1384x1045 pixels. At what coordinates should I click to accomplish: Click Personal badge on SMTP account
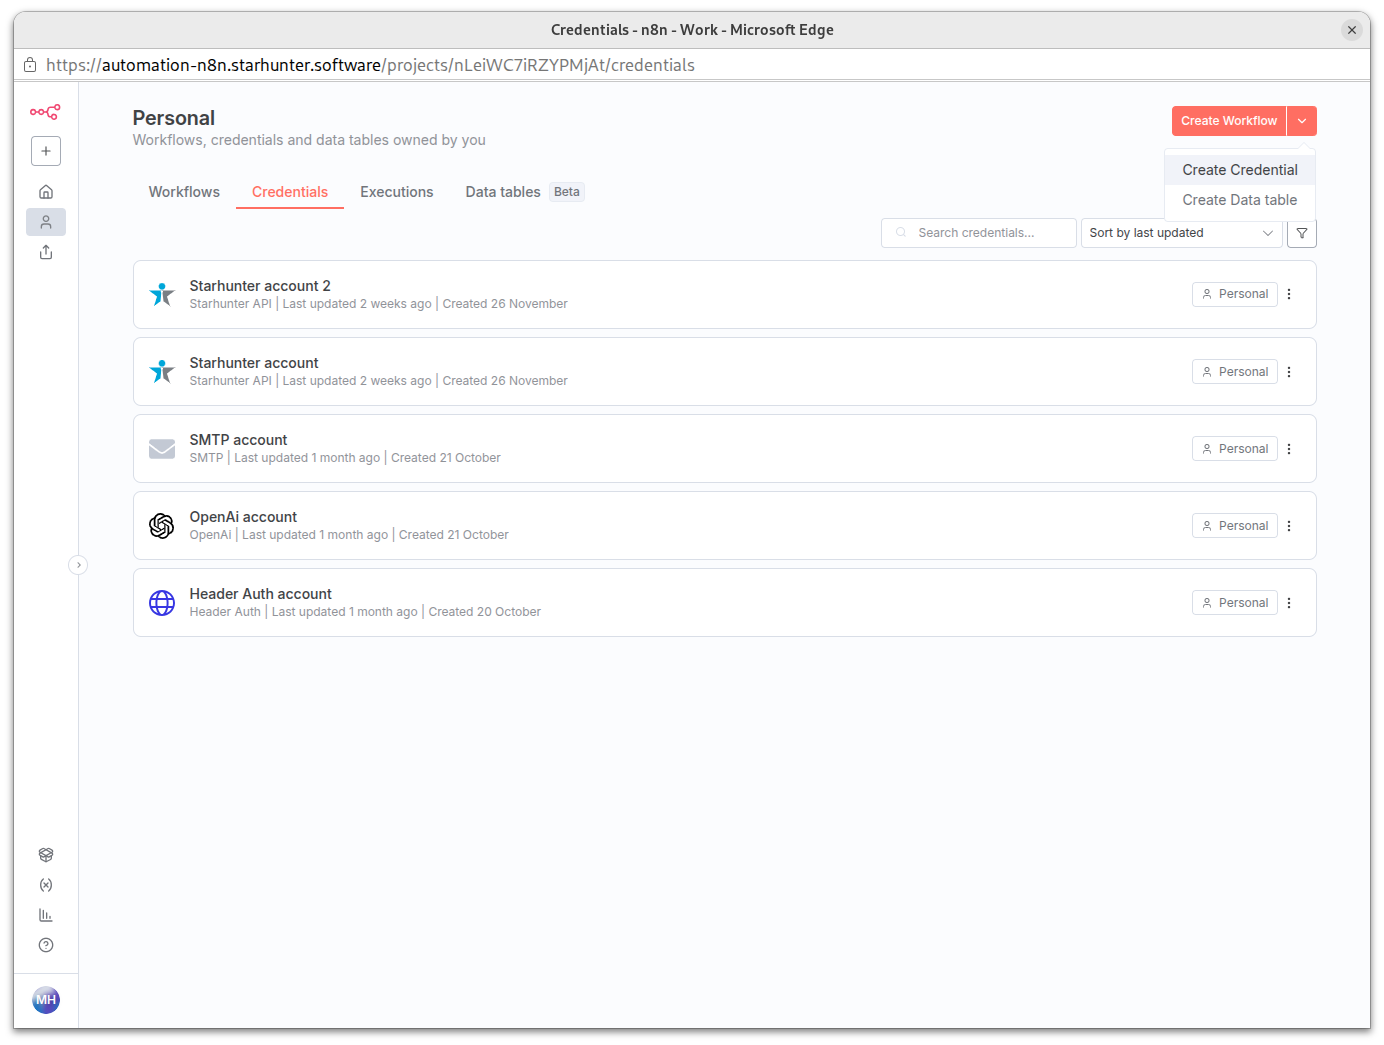click(1235, 449)
